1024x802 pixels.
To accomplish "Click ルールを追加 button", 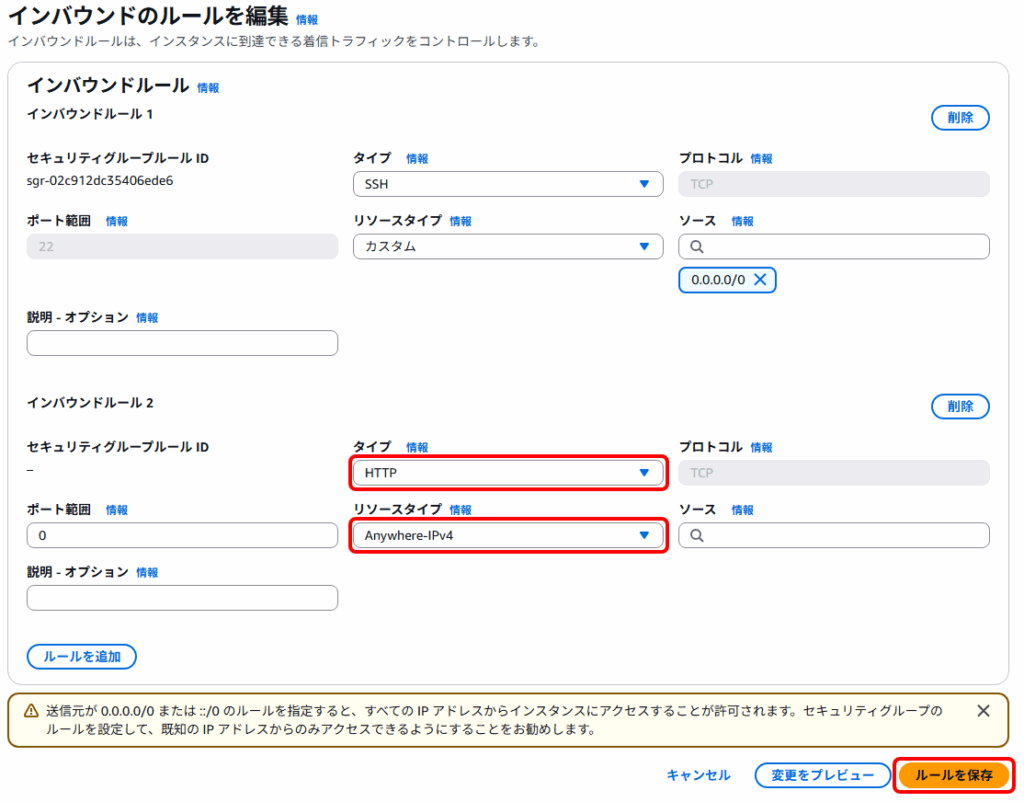I will pos(82,657).
